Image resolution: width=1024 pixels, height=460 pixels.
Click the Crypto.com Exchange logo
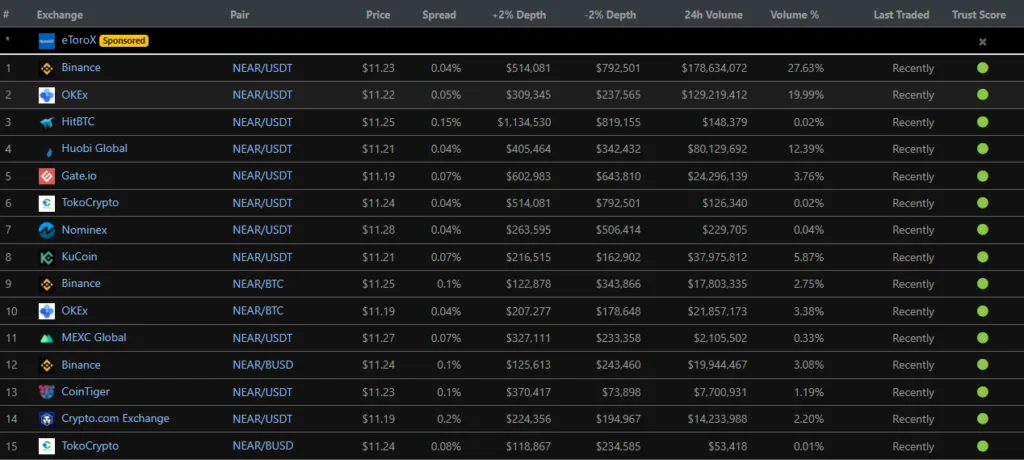click(46, 419)
